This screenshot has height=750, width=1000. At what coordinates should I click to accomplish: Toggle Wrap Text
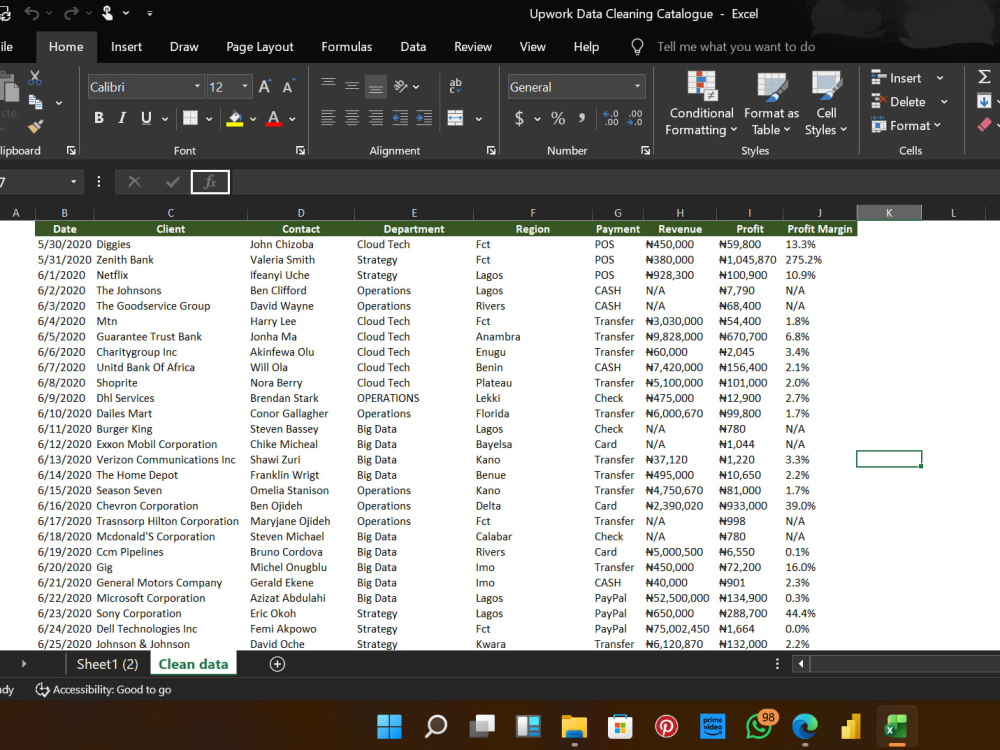[455, 85]
